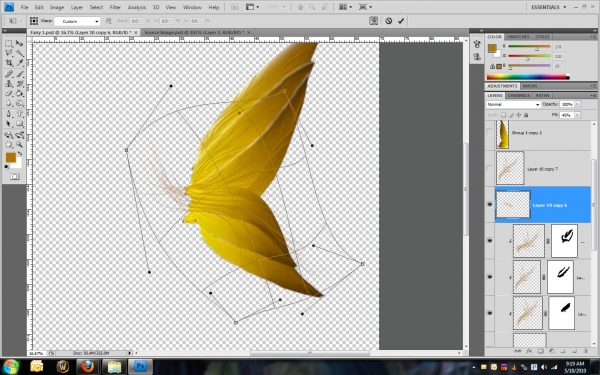Select the Path Selection tool
This screenshot has height=375, width=600.
coord(8,124)
